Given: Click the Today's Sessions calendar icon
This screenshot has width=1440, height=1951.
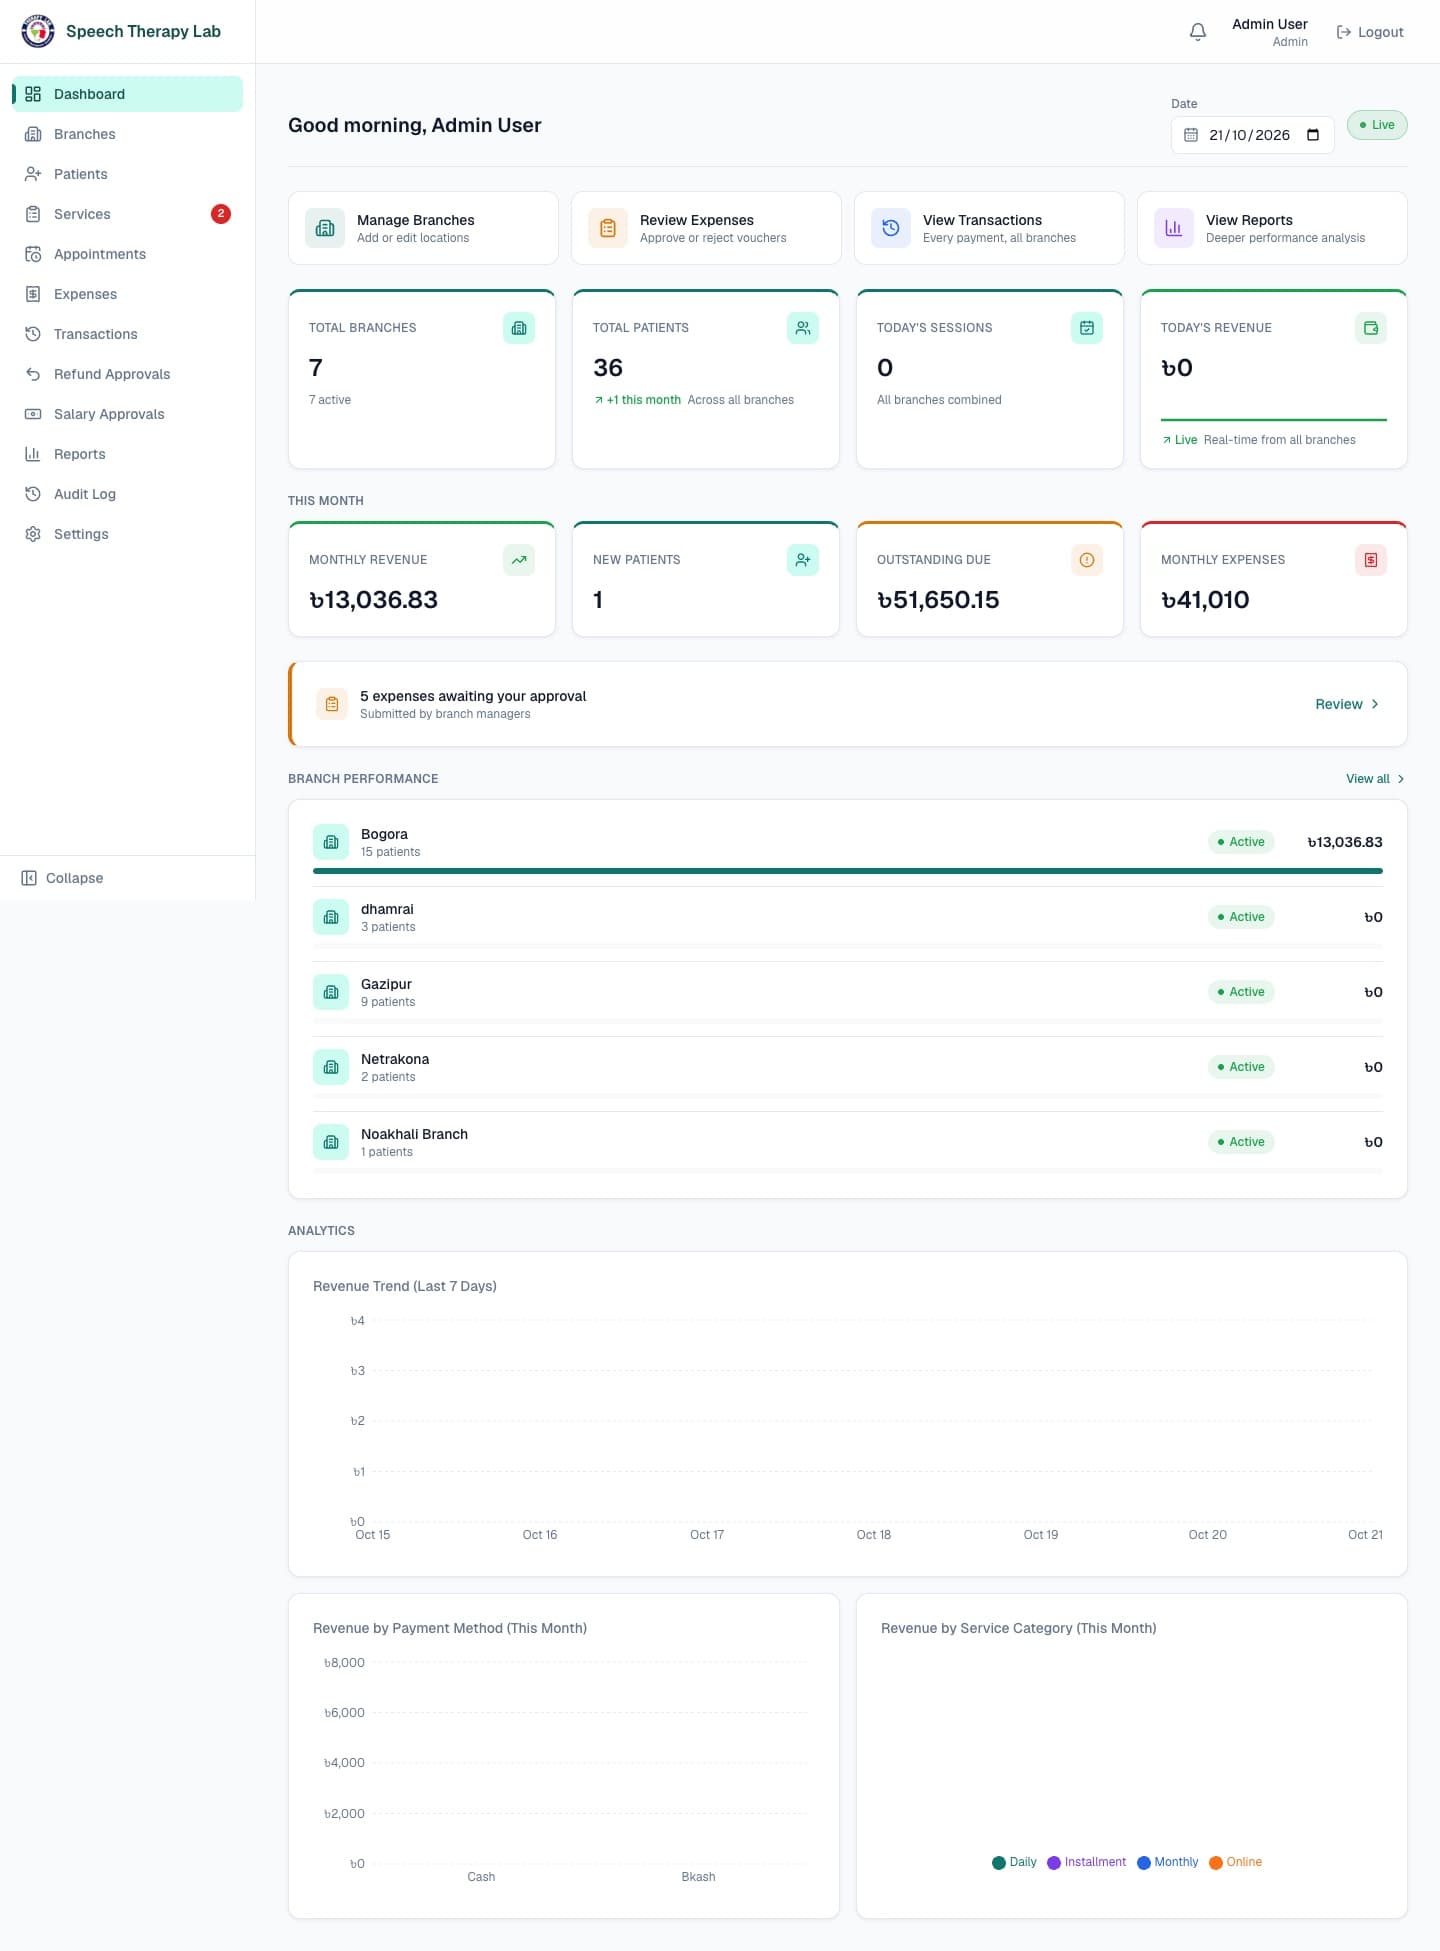Looking at the screenshot, I should click(x=1087, y=328).
